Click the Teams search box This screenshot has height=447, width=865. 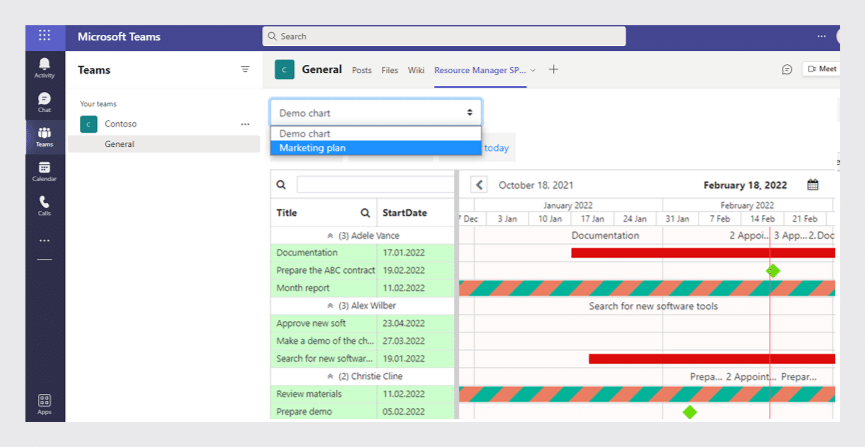(444, 36)
